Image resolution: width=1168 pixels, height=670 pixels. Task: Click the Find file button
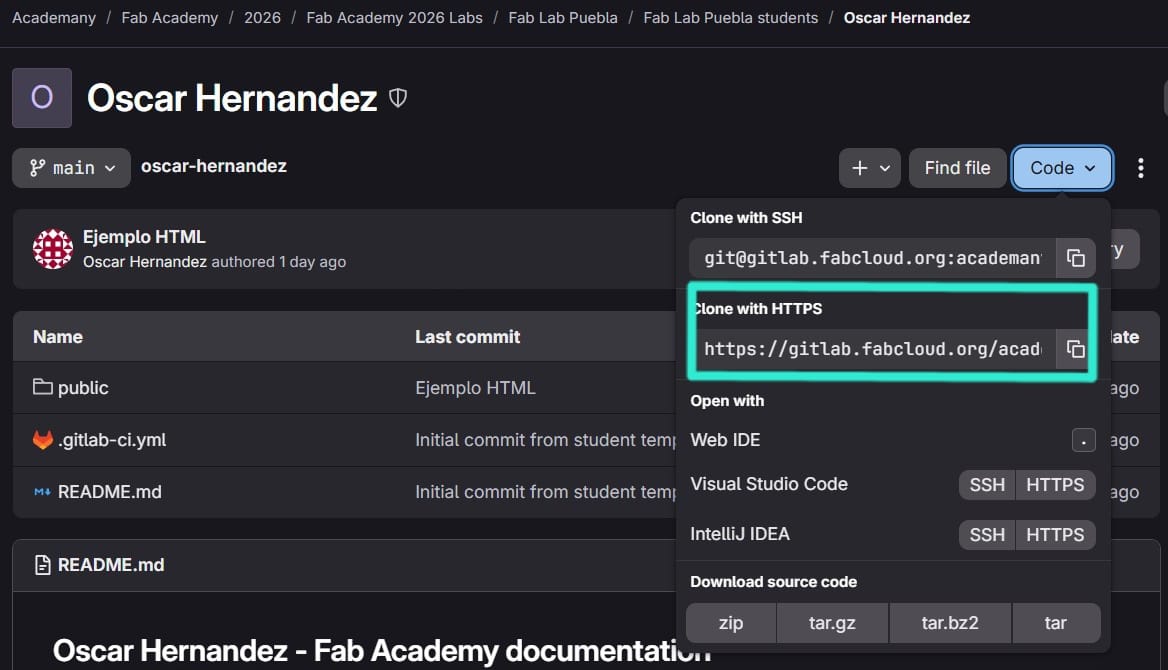coord(957,168)
